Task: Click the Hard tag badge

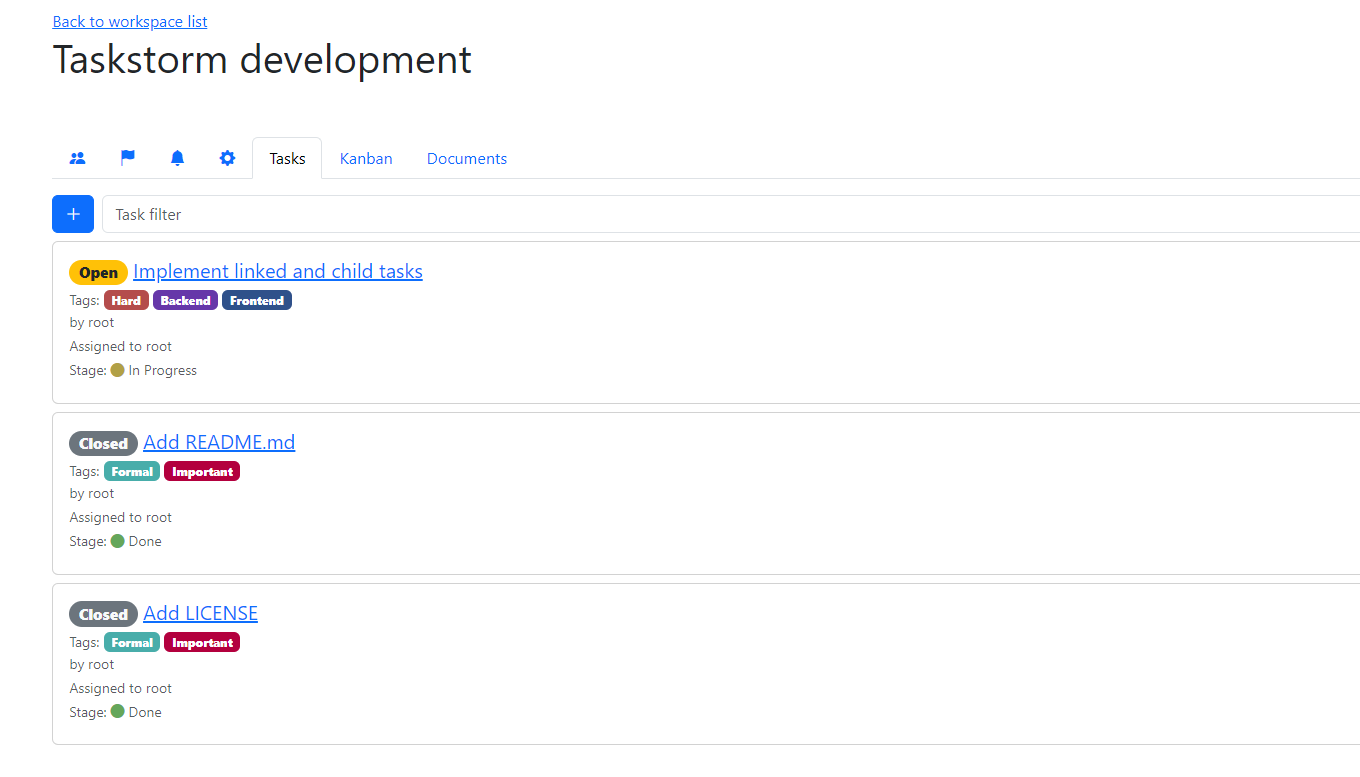Action: (126, 300)
